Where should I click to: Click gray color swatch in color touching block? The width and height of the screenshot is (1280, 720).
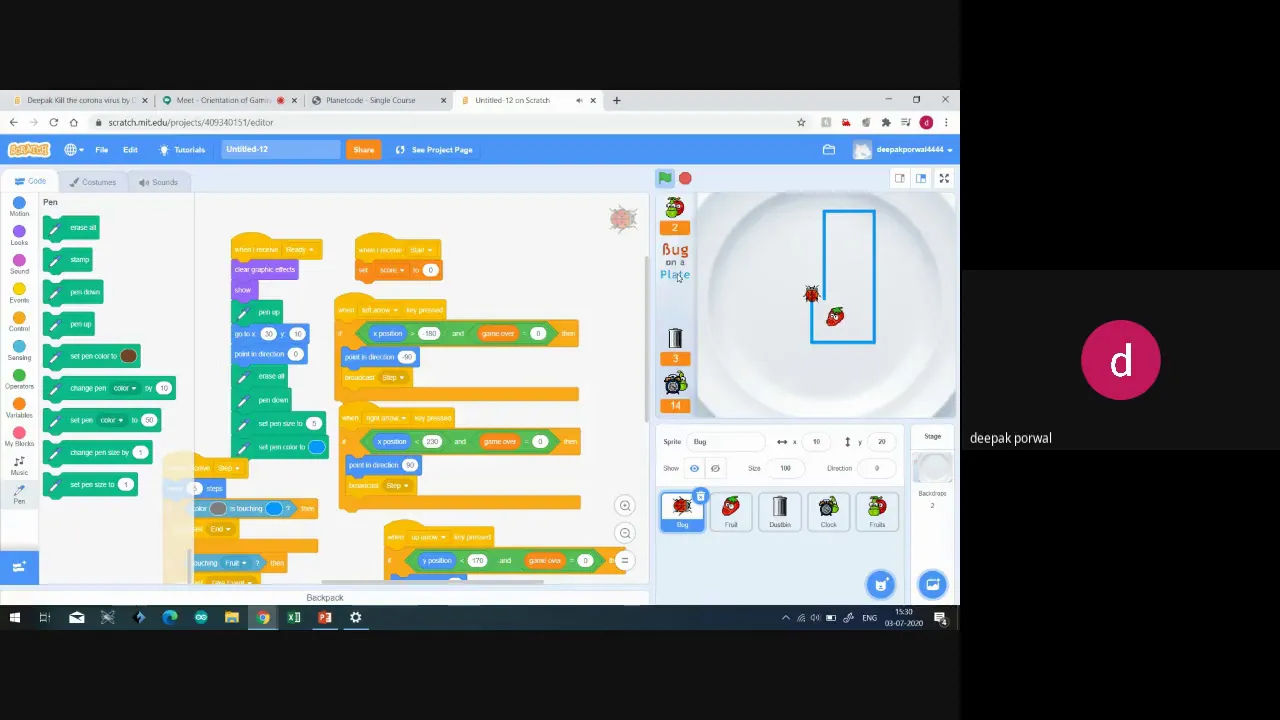pyautogui.click(x=218, y=509)
